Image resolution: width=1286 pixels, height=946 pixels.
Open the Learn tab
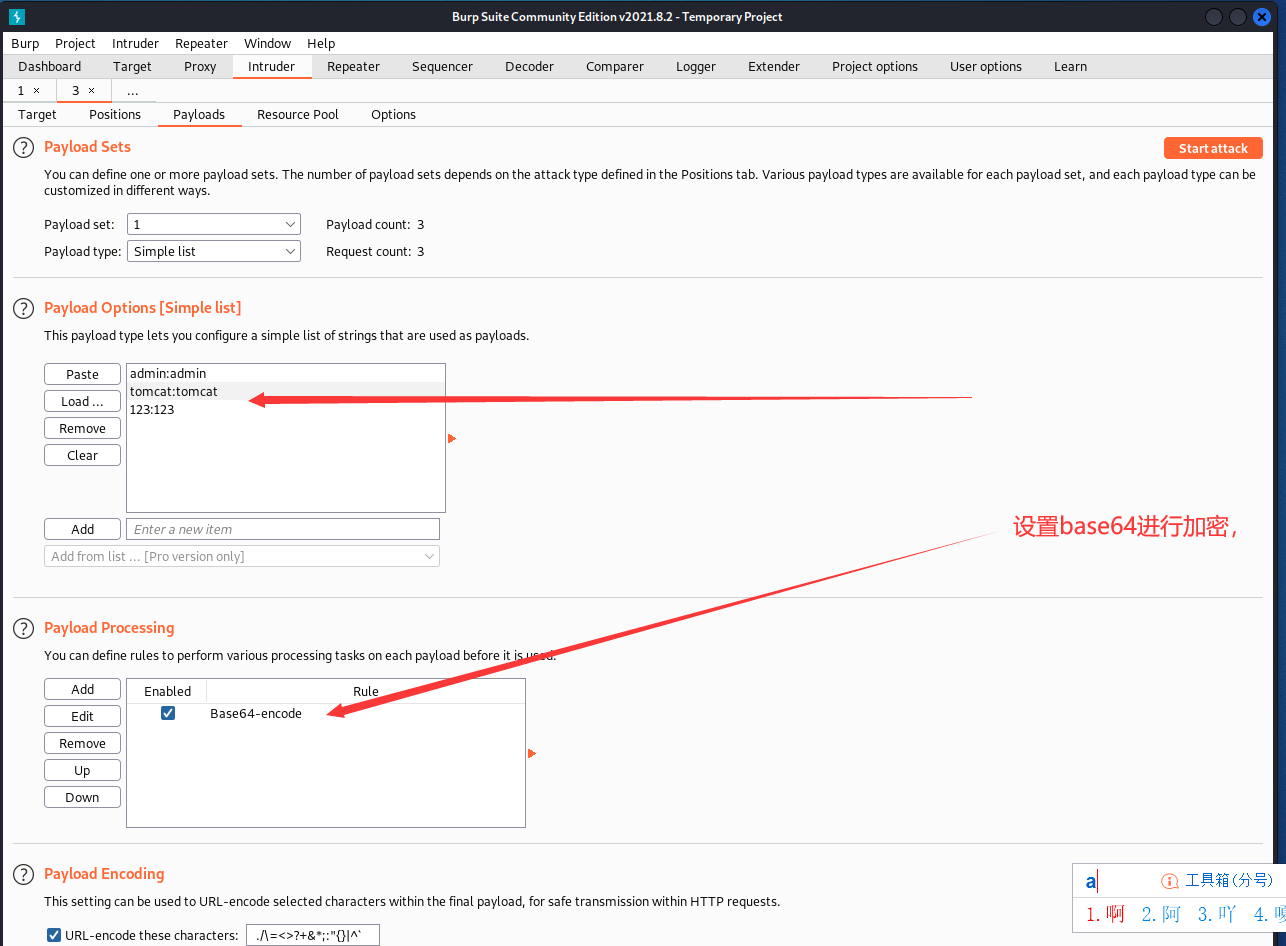pyautogui.click(x=1070, y=67)
